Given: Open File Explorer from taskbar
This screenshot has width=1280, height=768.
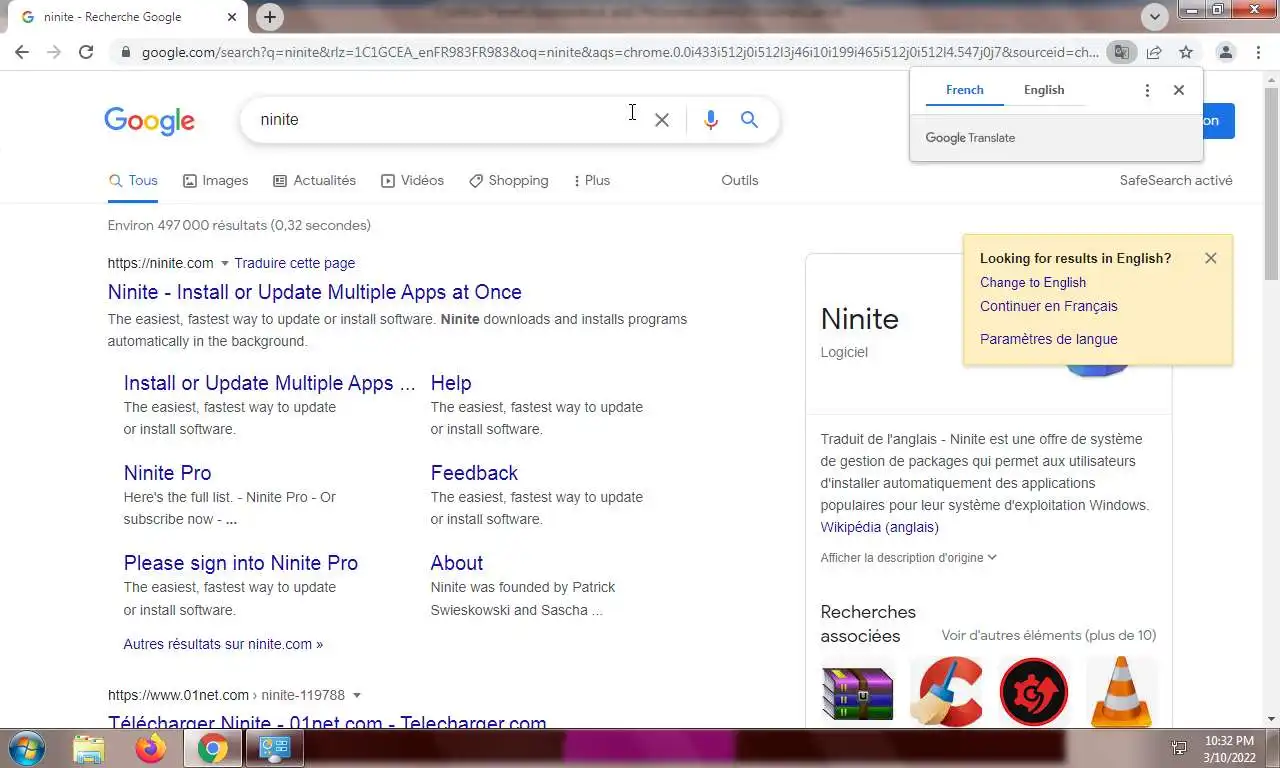Looking at the screenshot, I should coord(89,748).
